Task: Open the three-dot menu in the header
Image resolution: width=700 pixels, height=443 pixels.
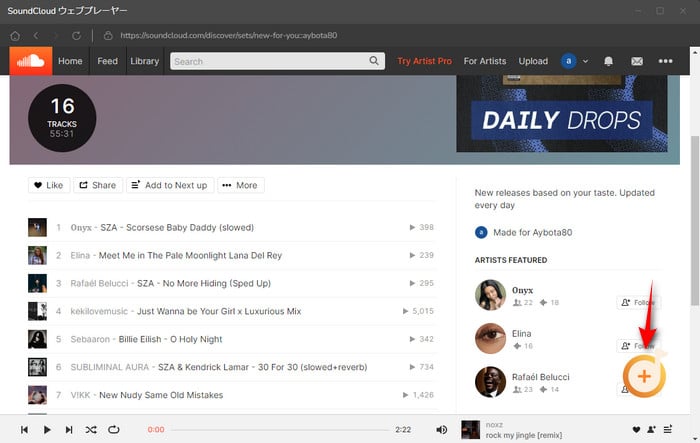Action: tap(665, 61)
